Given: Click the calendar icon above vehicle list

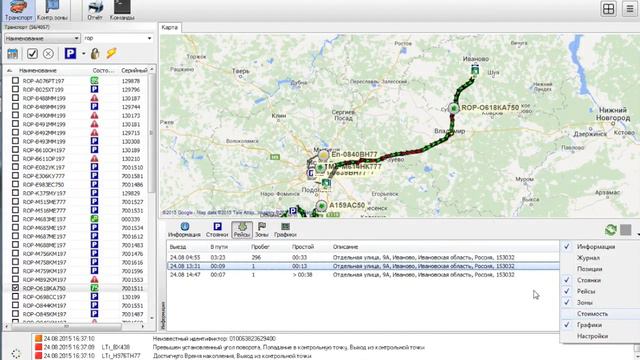Looking at the screenshot, I should coord(12,53).
